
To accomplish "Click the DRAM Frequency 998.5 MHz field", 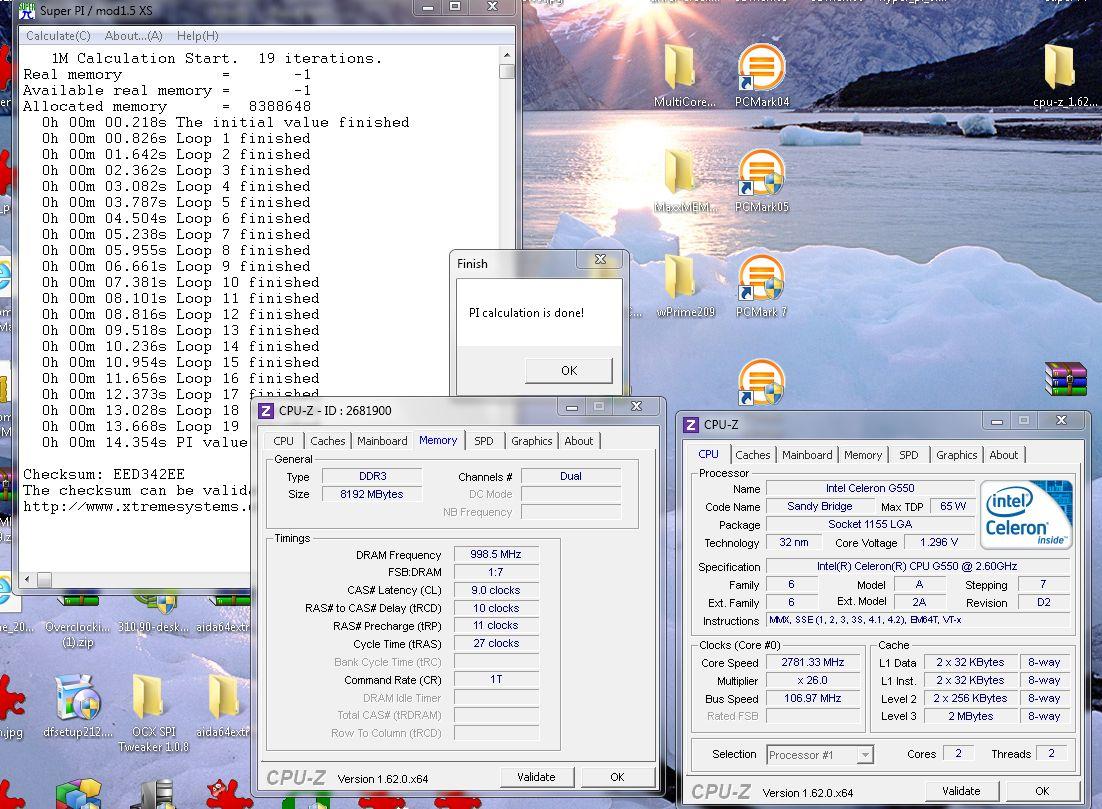I will 495,555.
